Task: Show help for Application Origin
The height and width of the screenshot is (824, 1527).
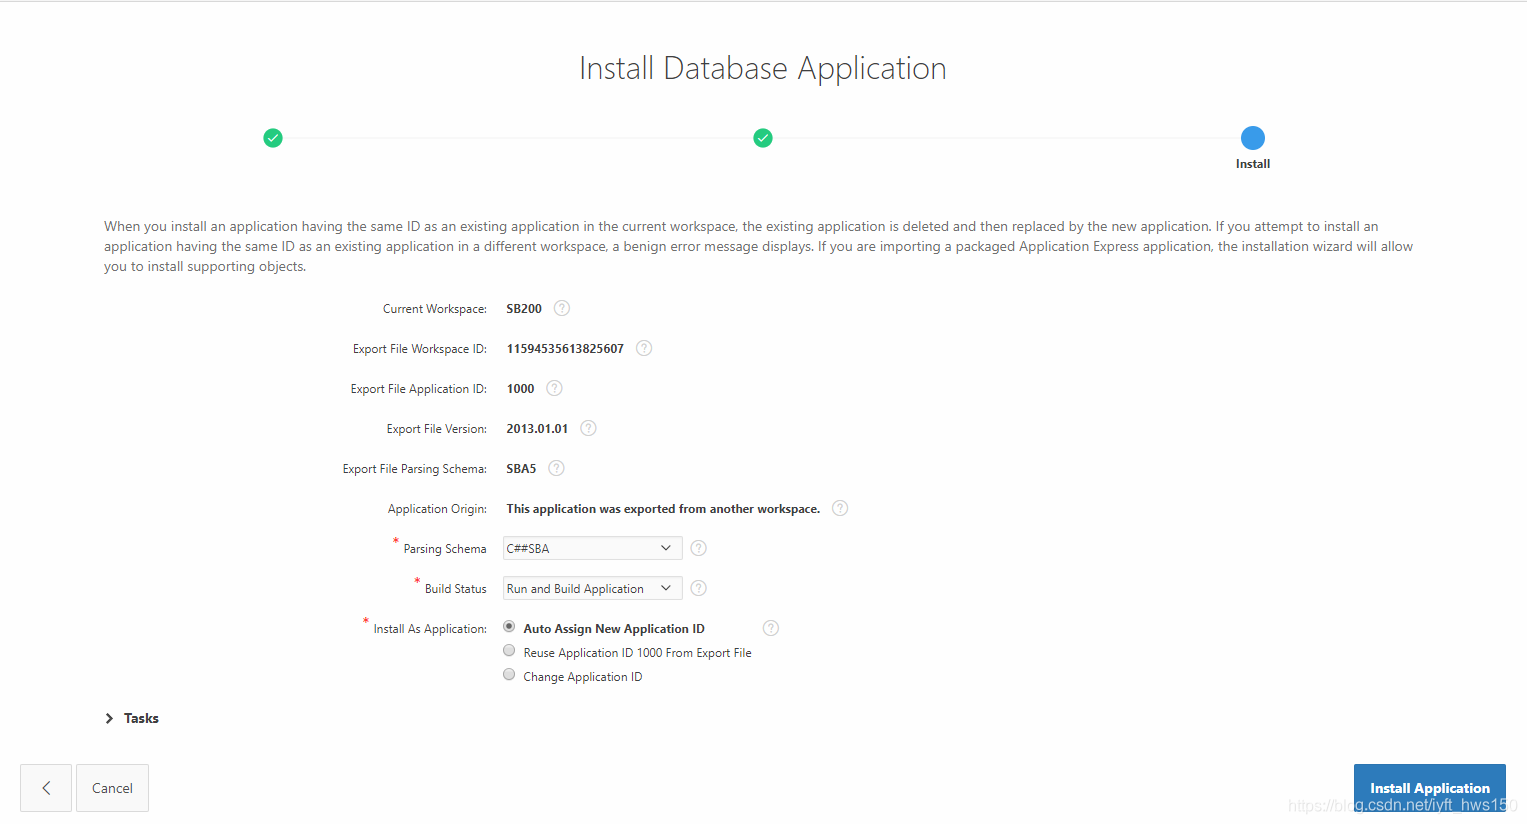Action: click(x=840, y=508)
